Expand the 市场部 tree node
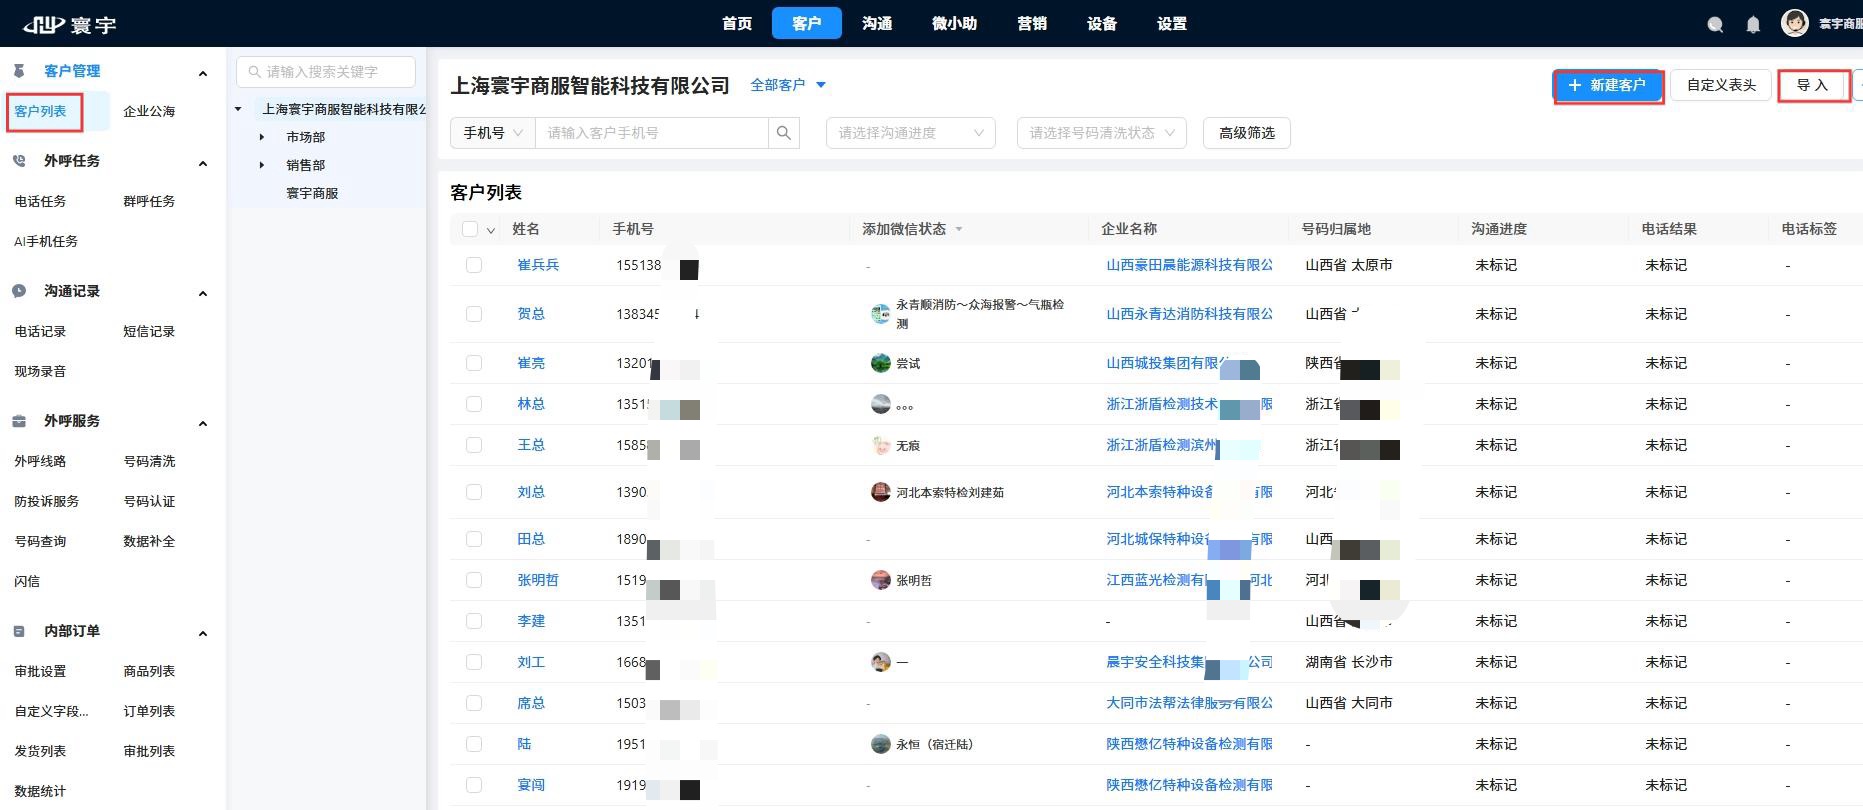This screenshot has height=810, width=1863. (262, 137)
